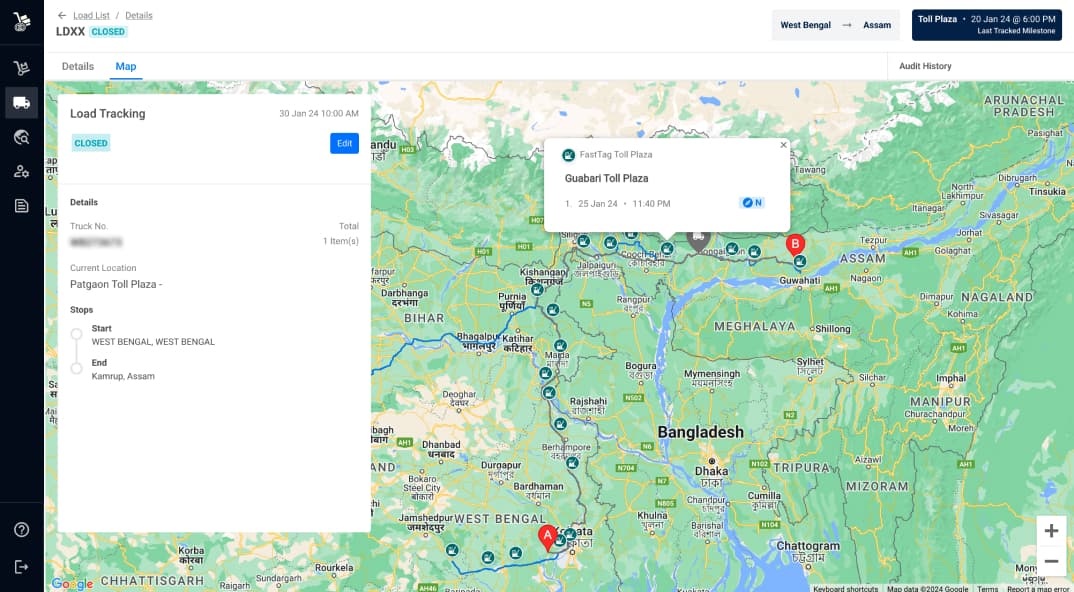The image size is (1074, 592).
Task: Open the globe search tracking icon
Action: coord(21,137)
